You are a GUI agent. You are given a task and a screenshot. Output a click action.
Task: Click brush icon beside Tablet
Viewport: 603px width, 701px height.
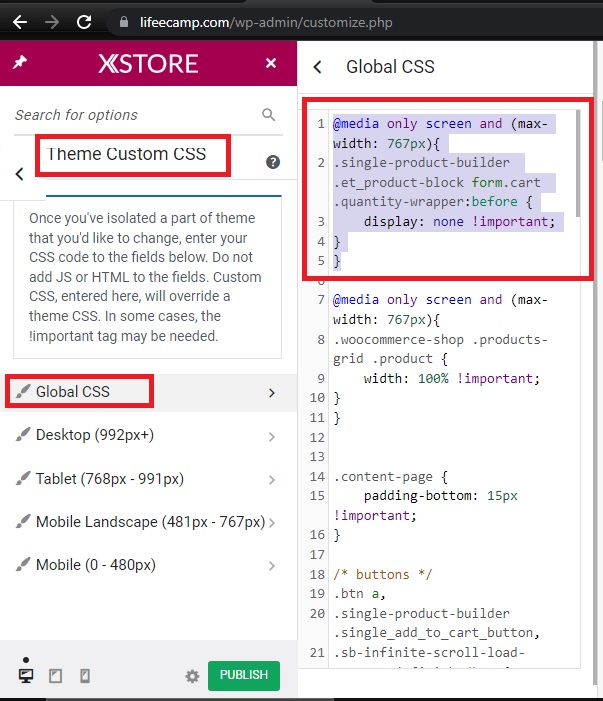(23, 478)
